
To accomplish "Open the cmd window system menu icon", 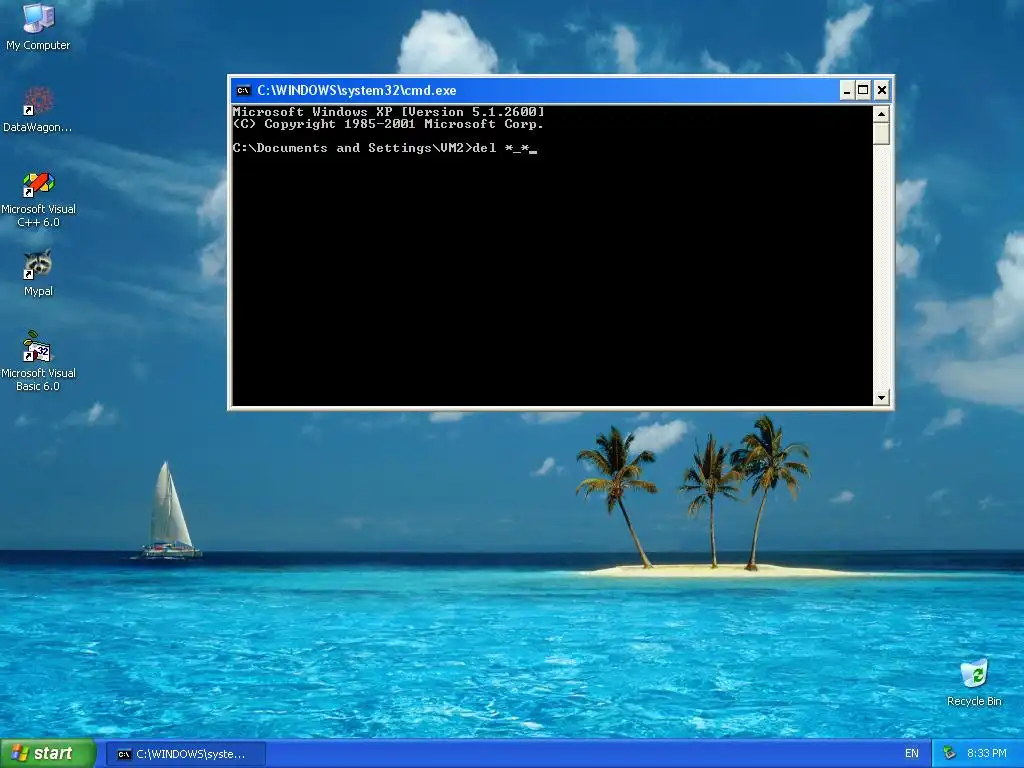I will (244, 90).
